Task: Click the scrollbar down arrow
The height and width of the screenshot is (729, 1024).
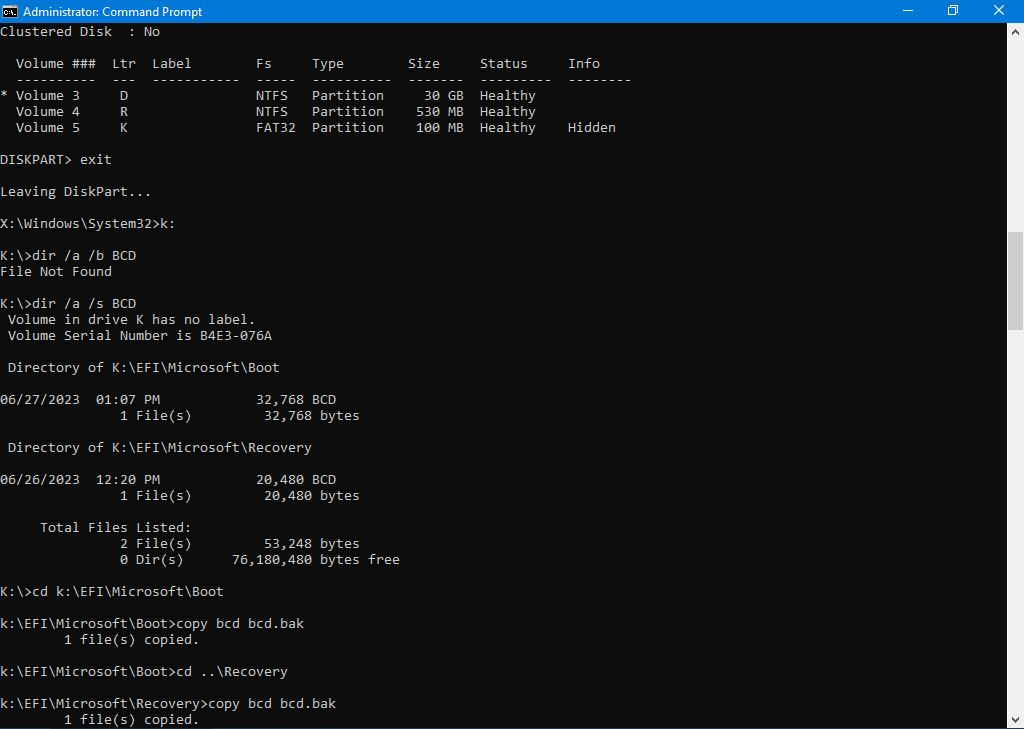Action: [x=1015, y=720]
